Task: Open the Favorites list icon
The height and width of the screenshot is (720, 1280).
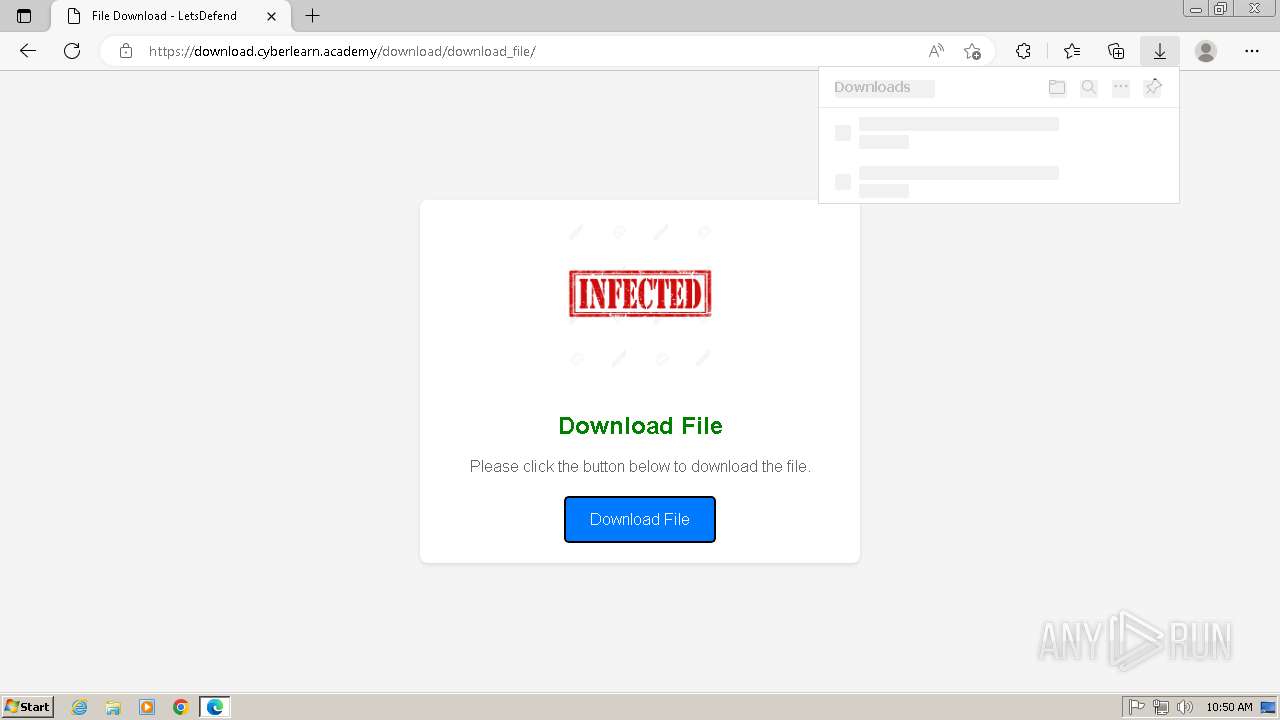Action: click(x=1072, y=51)
